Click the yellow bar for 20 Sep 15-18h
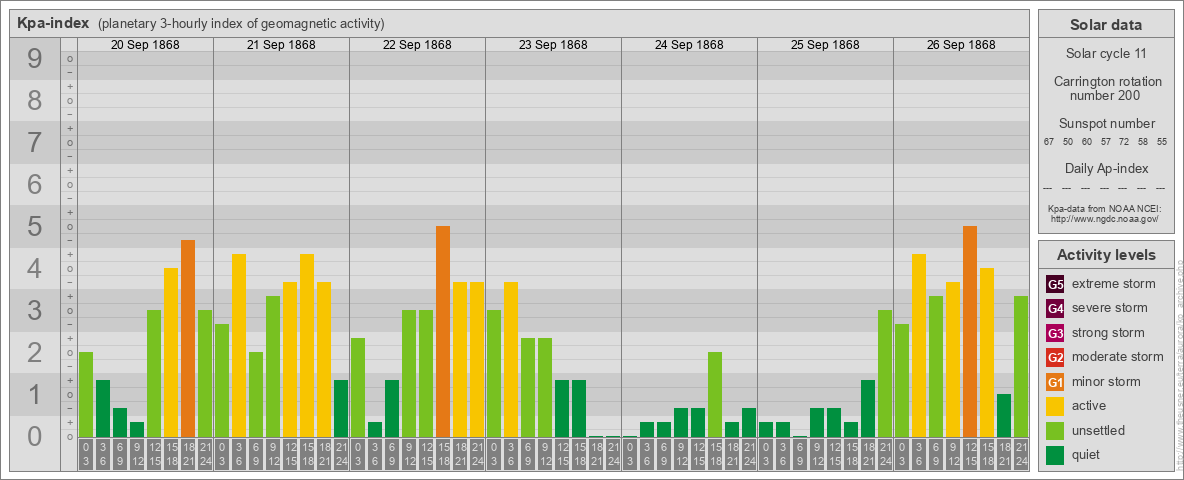1184x480 pixels. (x=171, y=352)
